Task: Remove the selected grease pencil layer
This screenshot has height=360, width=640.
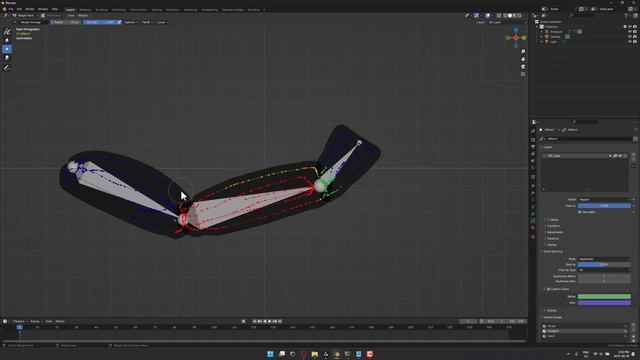Action: click(x=633, y=160)
